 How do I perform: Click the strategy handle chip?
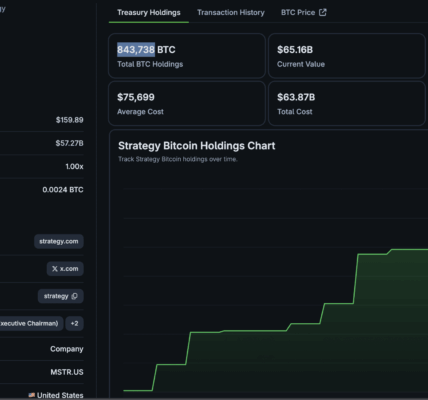(61, 296)
